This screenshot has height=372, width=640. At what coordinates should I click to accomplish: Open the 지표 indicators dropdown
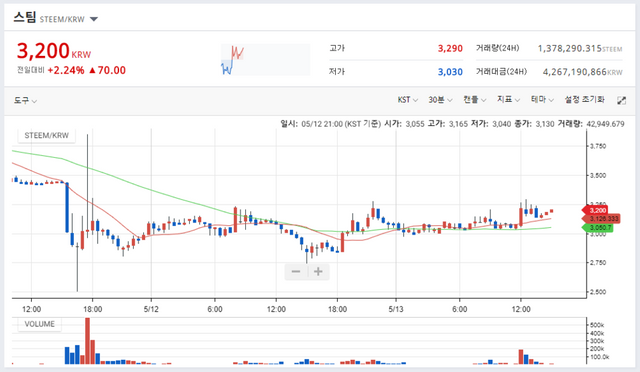point(508,100)
